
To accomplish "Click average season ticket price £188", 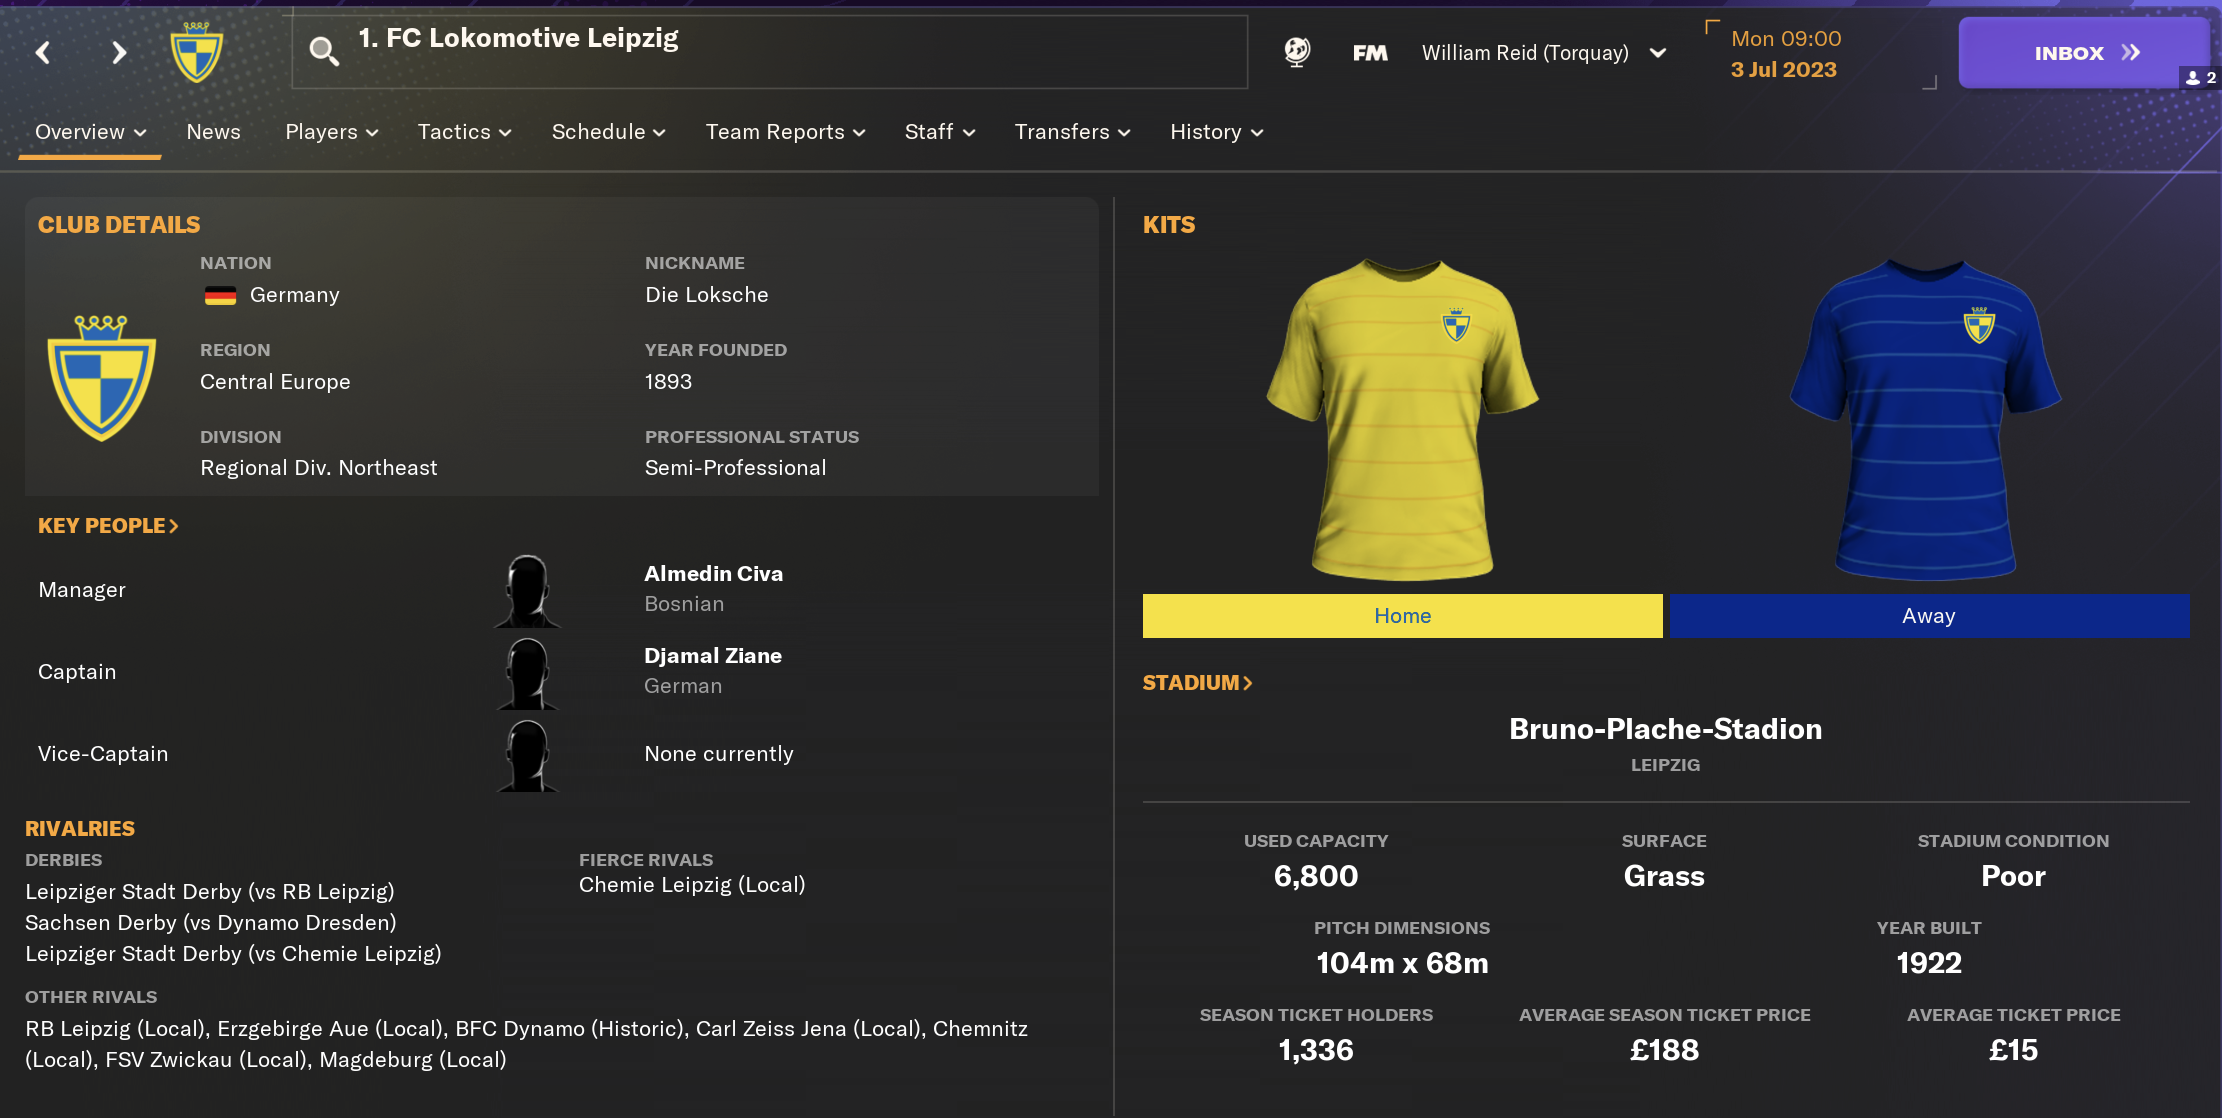I will pos(1664,1050).
